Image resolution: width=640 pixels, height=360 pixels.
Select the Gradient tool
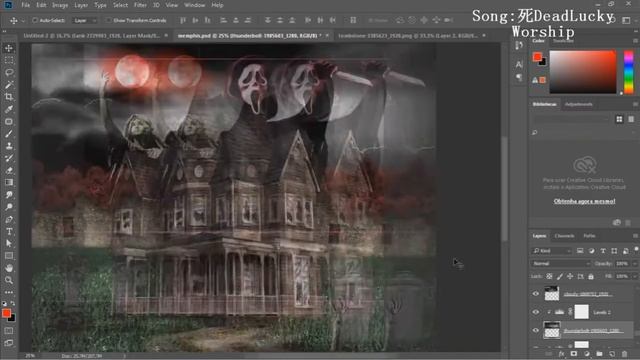click(9, 182)
